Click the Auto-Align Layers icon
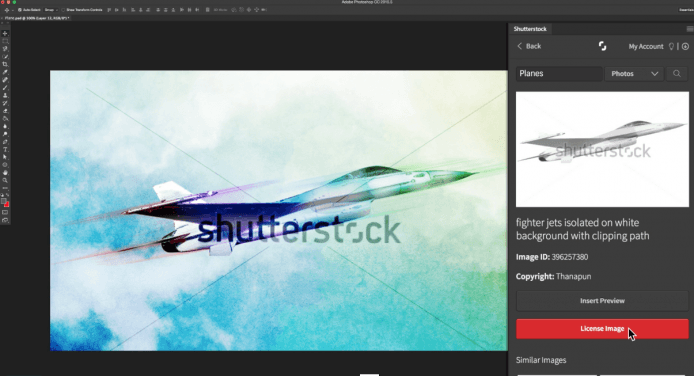The width and height of the screenshot is (694, 376). pos(207,10)
